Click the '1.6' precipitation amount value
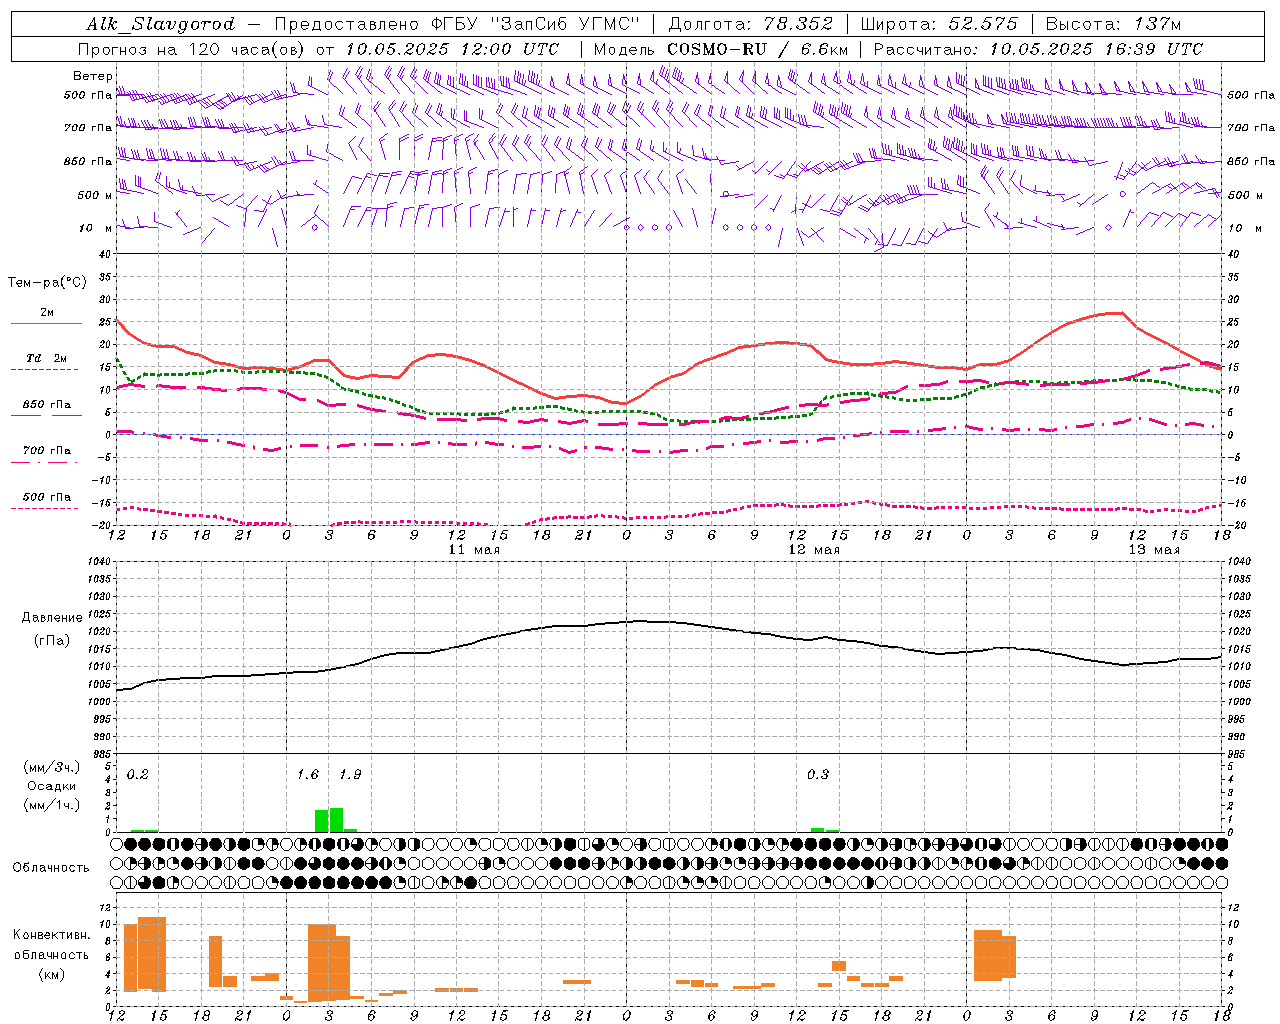The image size is (1280, 1024). pos(308,775)
